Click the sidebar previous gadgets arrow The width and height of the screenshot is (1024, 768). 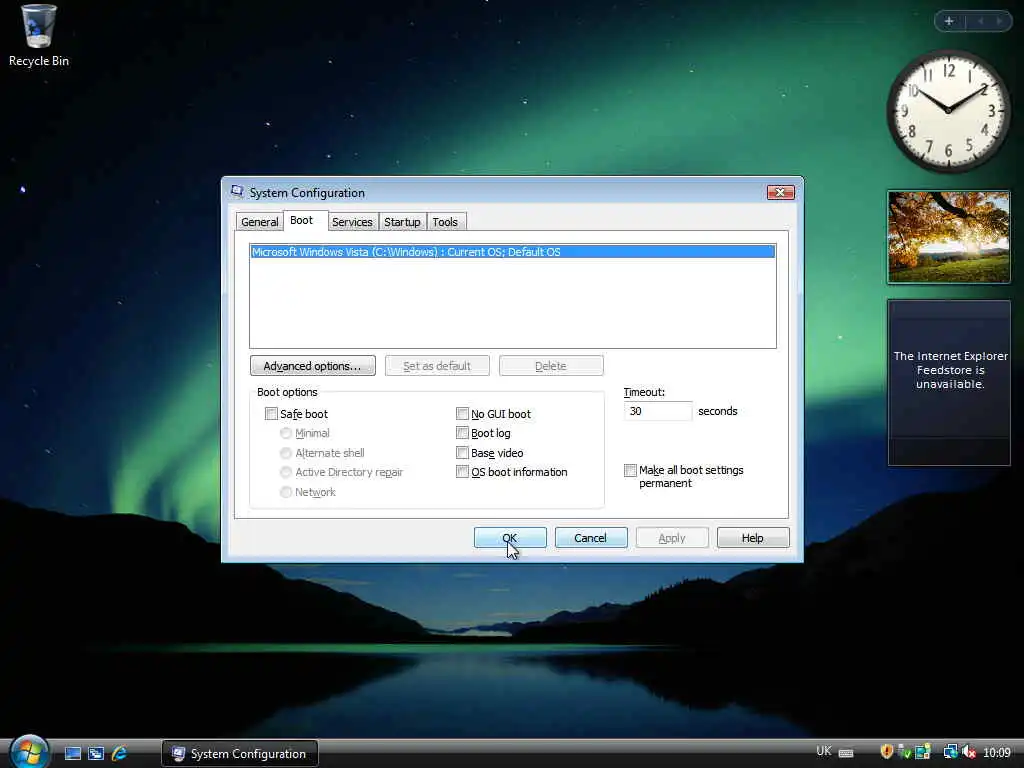980,22
